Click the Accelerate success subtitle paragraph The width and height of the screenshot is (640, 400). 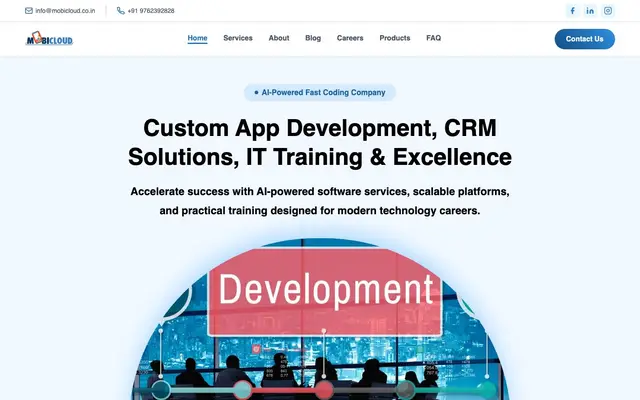click(320, 201)
